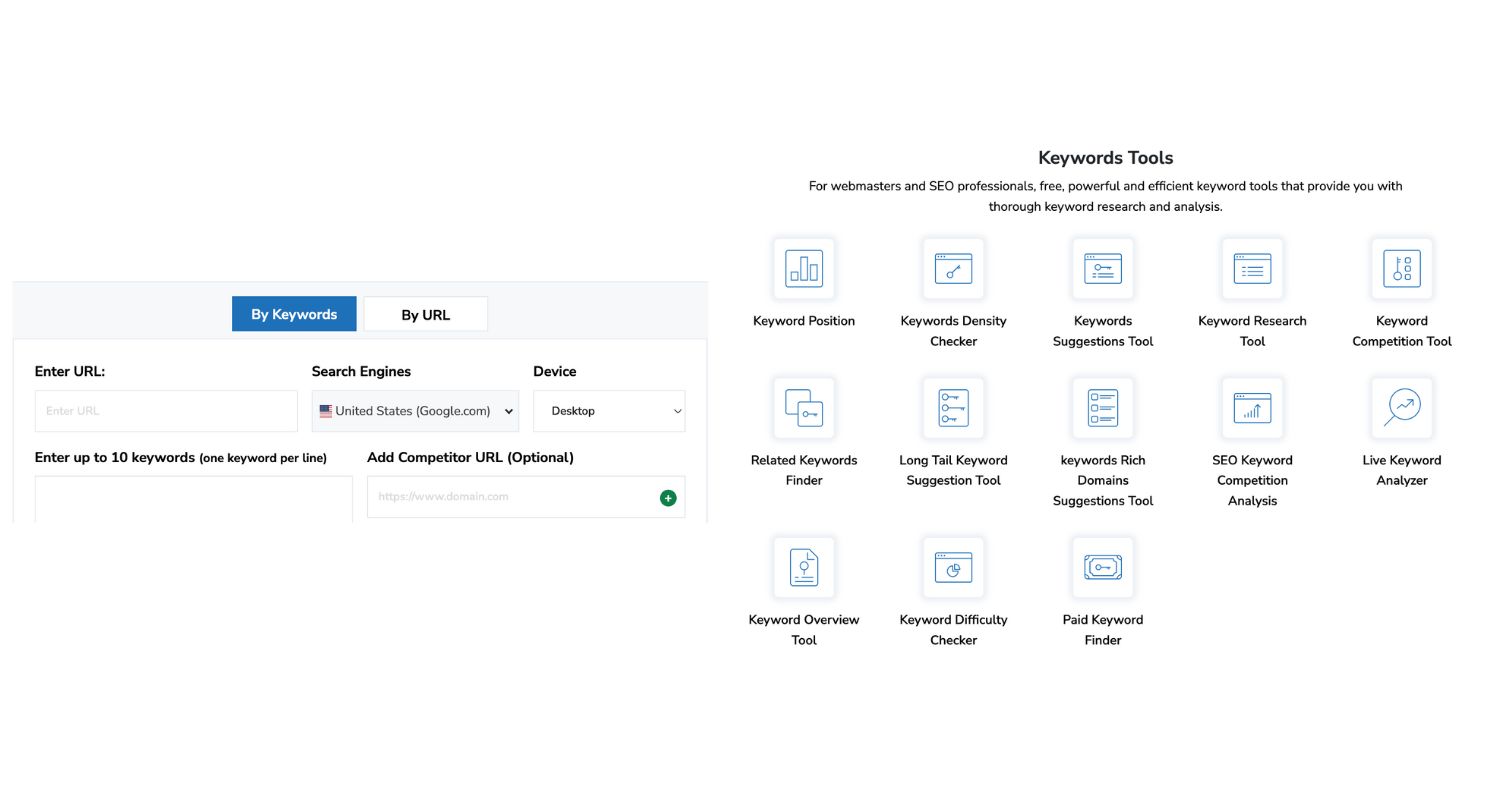Focus the competitor URL text field
Screen dimensions: 1500x800
[510, 497]
